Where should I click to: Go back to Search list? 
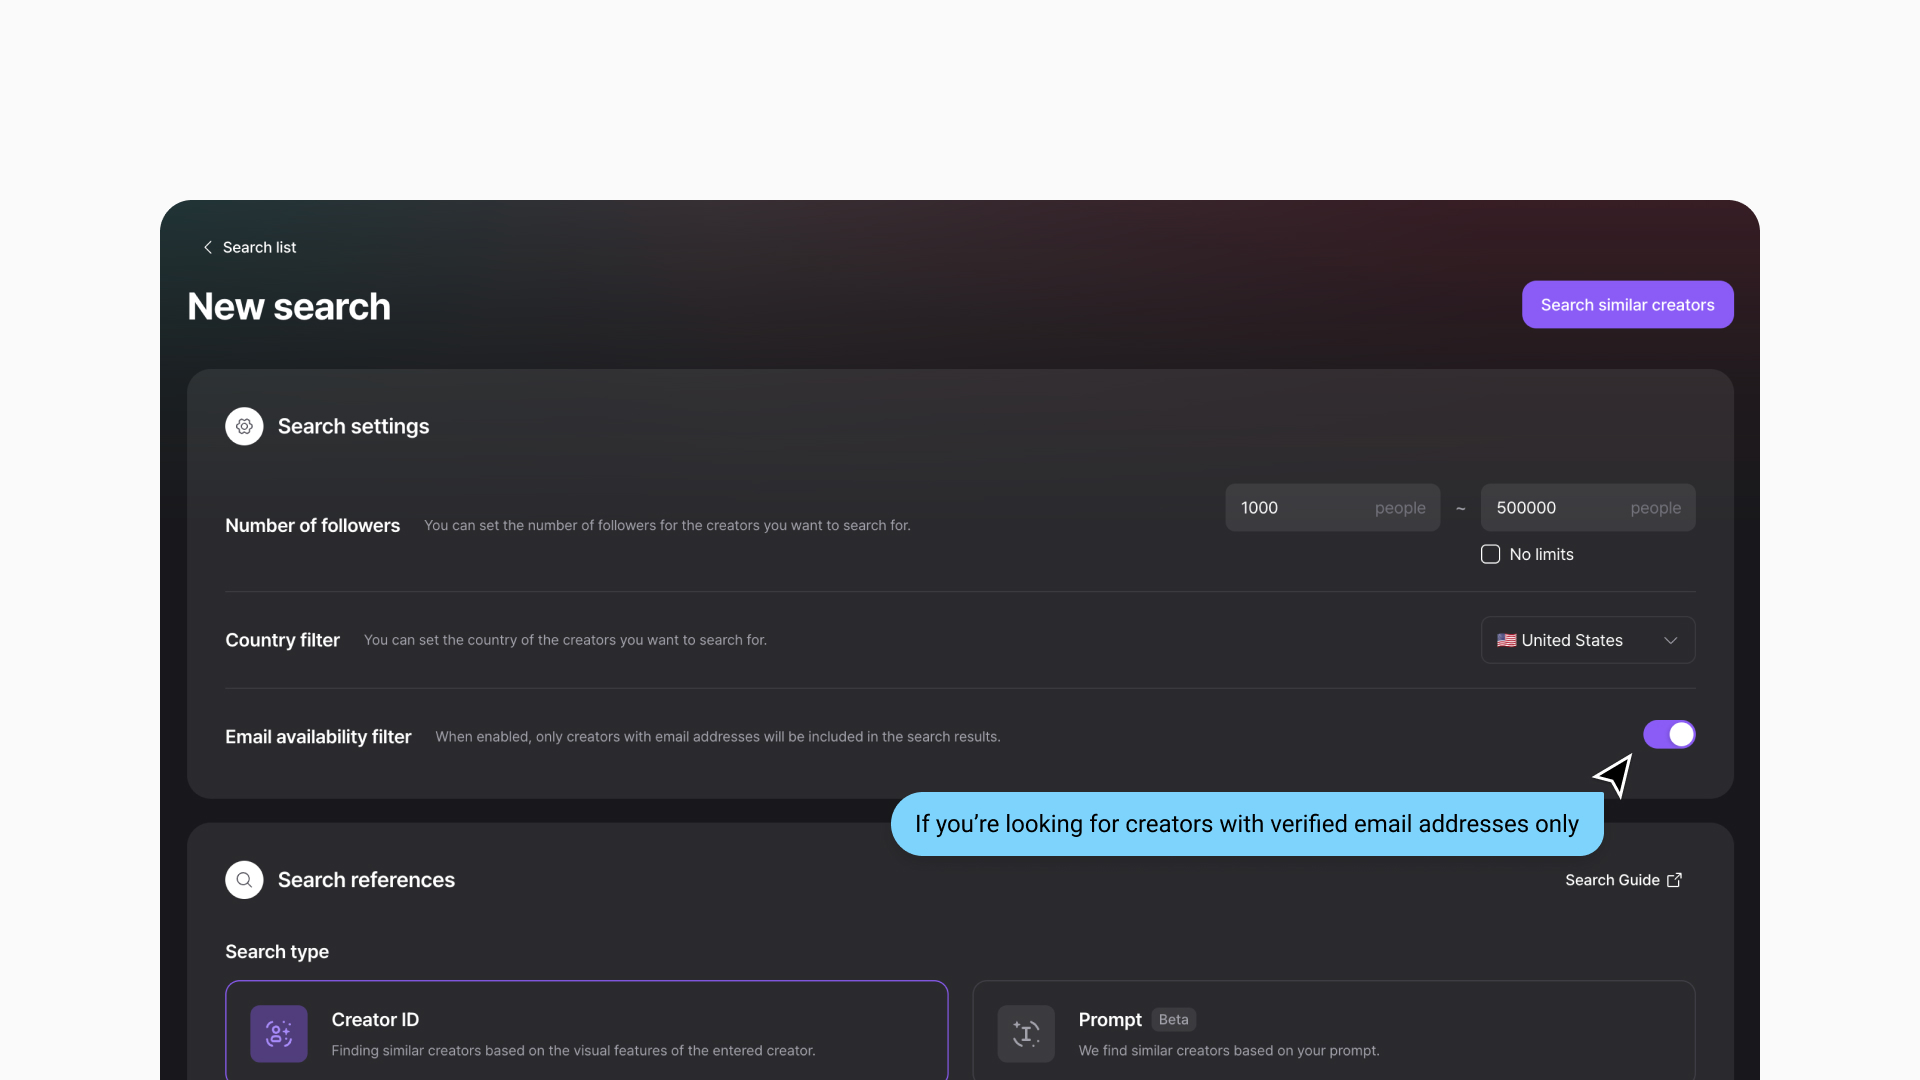pyautogui.click(x=259, y=247)
